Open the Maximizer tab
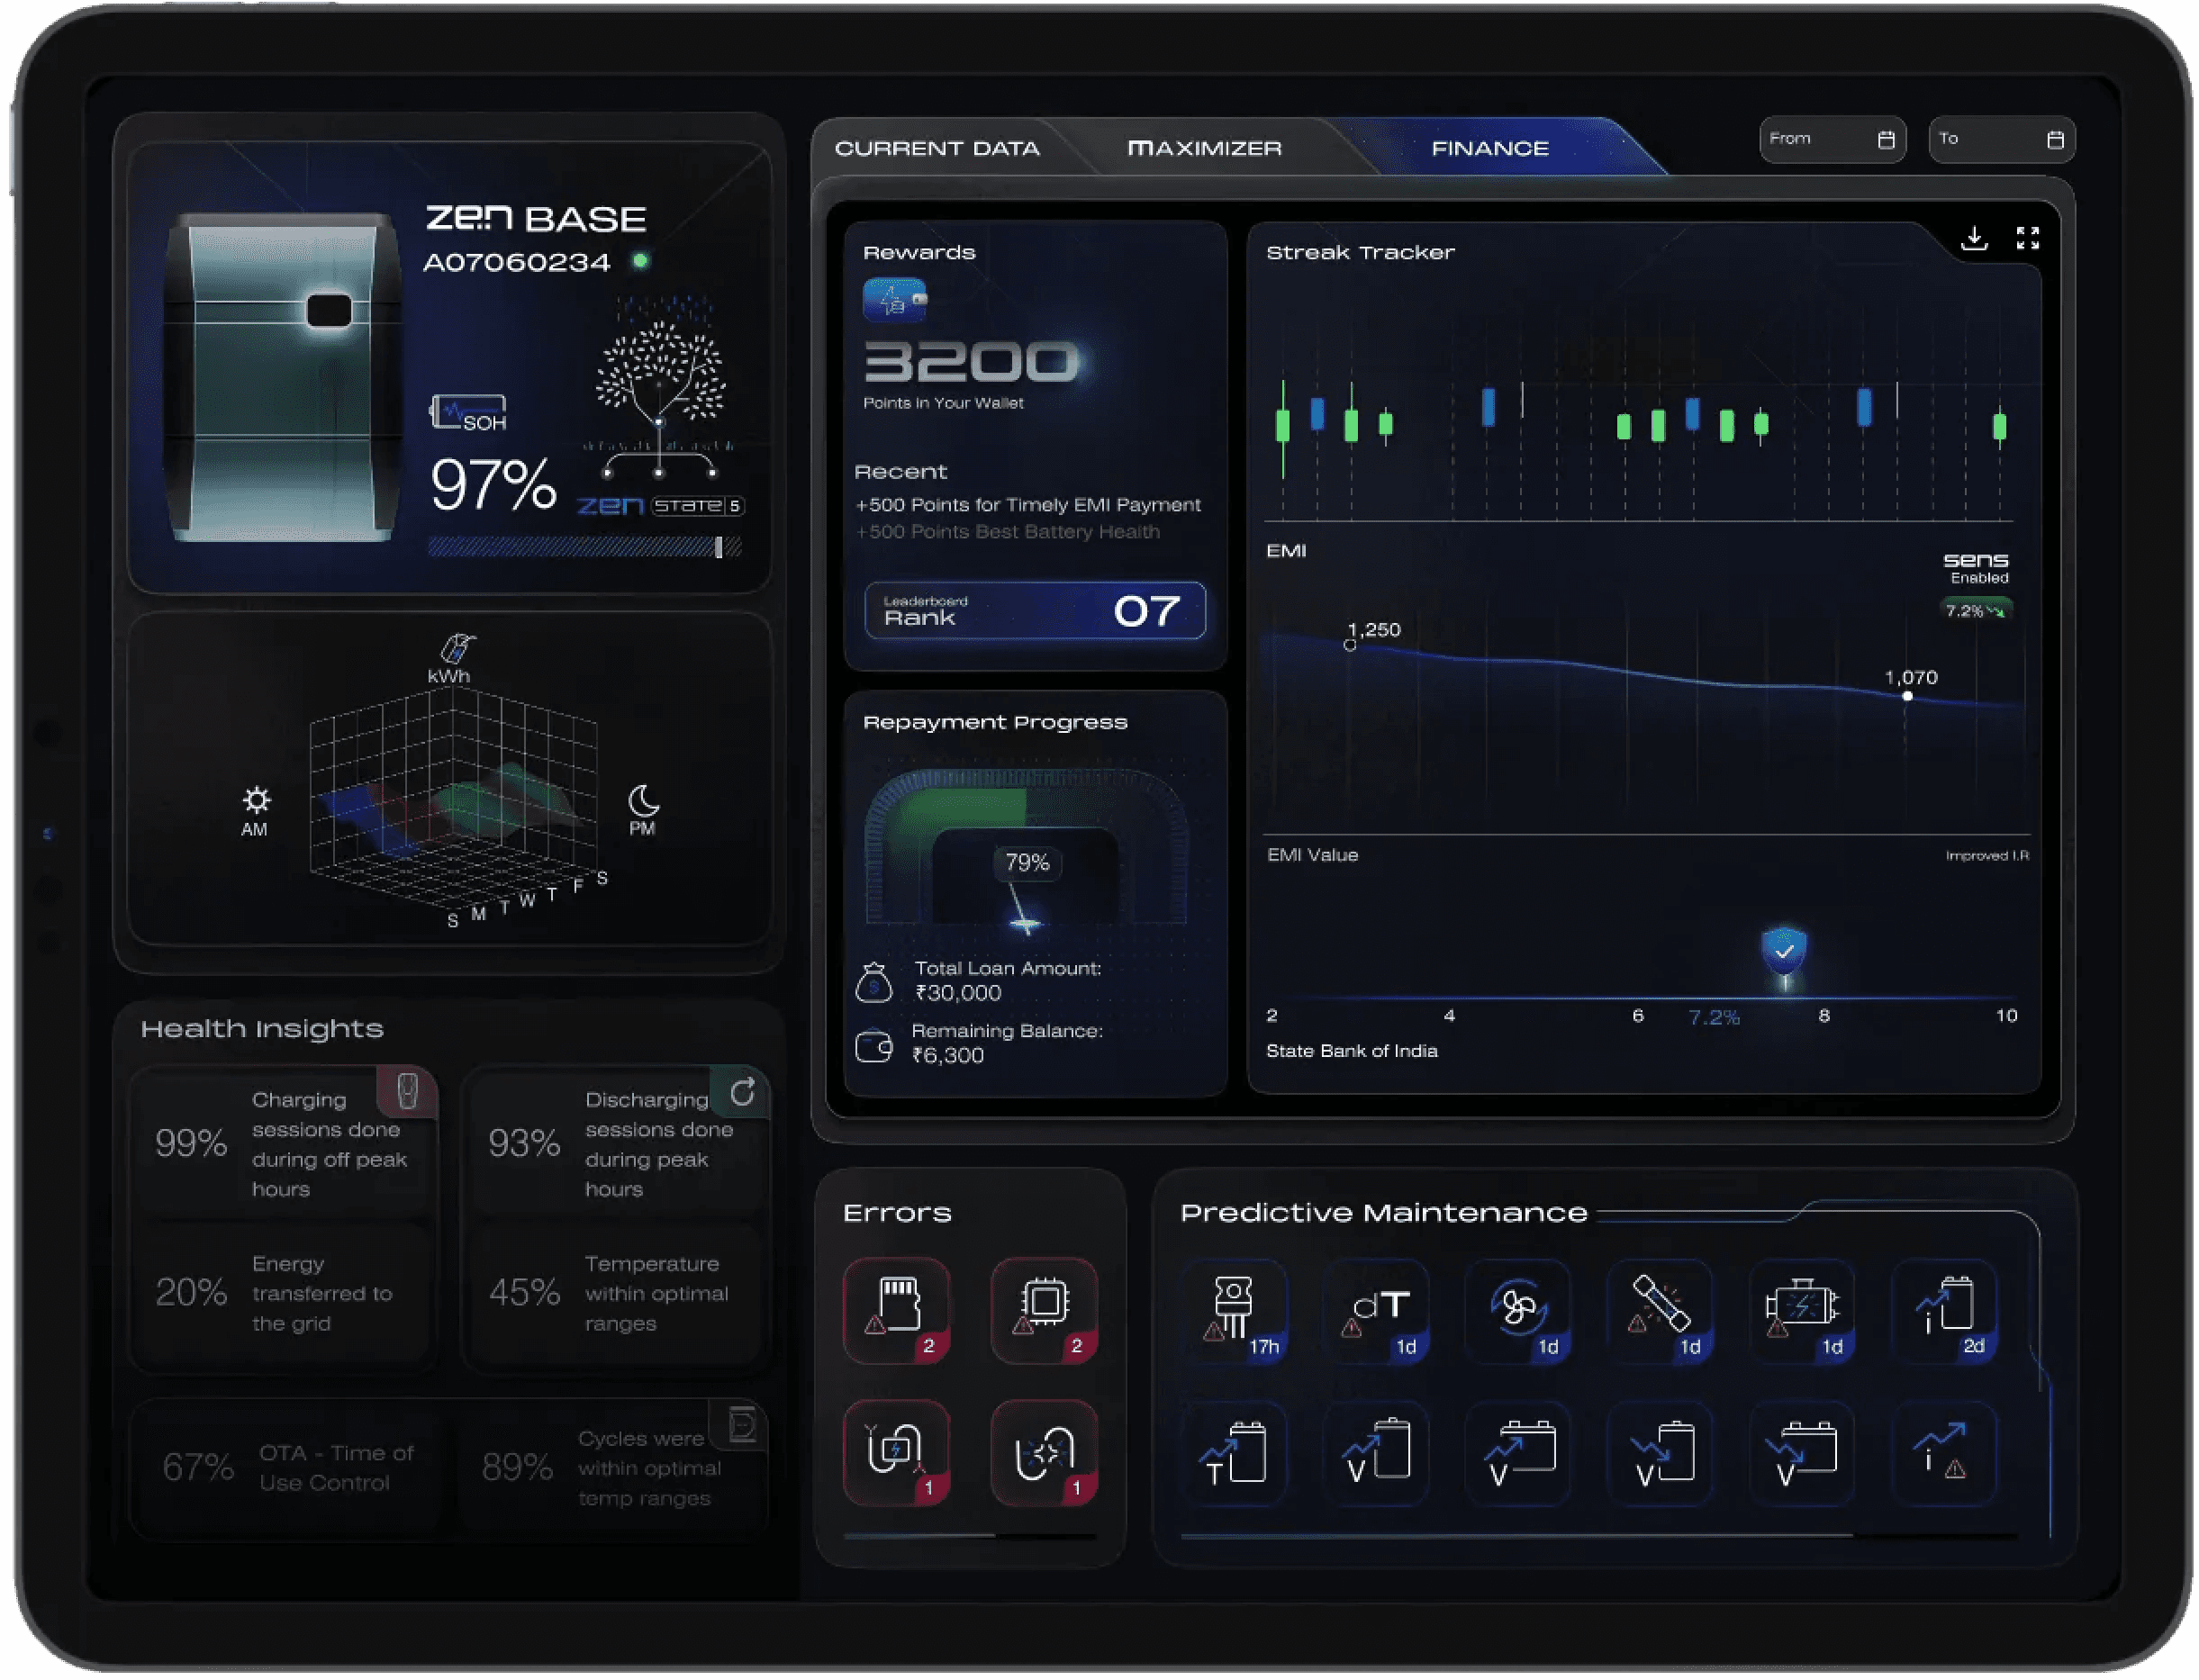Screen dimensions: 2199x1680 pos(1204,149)
